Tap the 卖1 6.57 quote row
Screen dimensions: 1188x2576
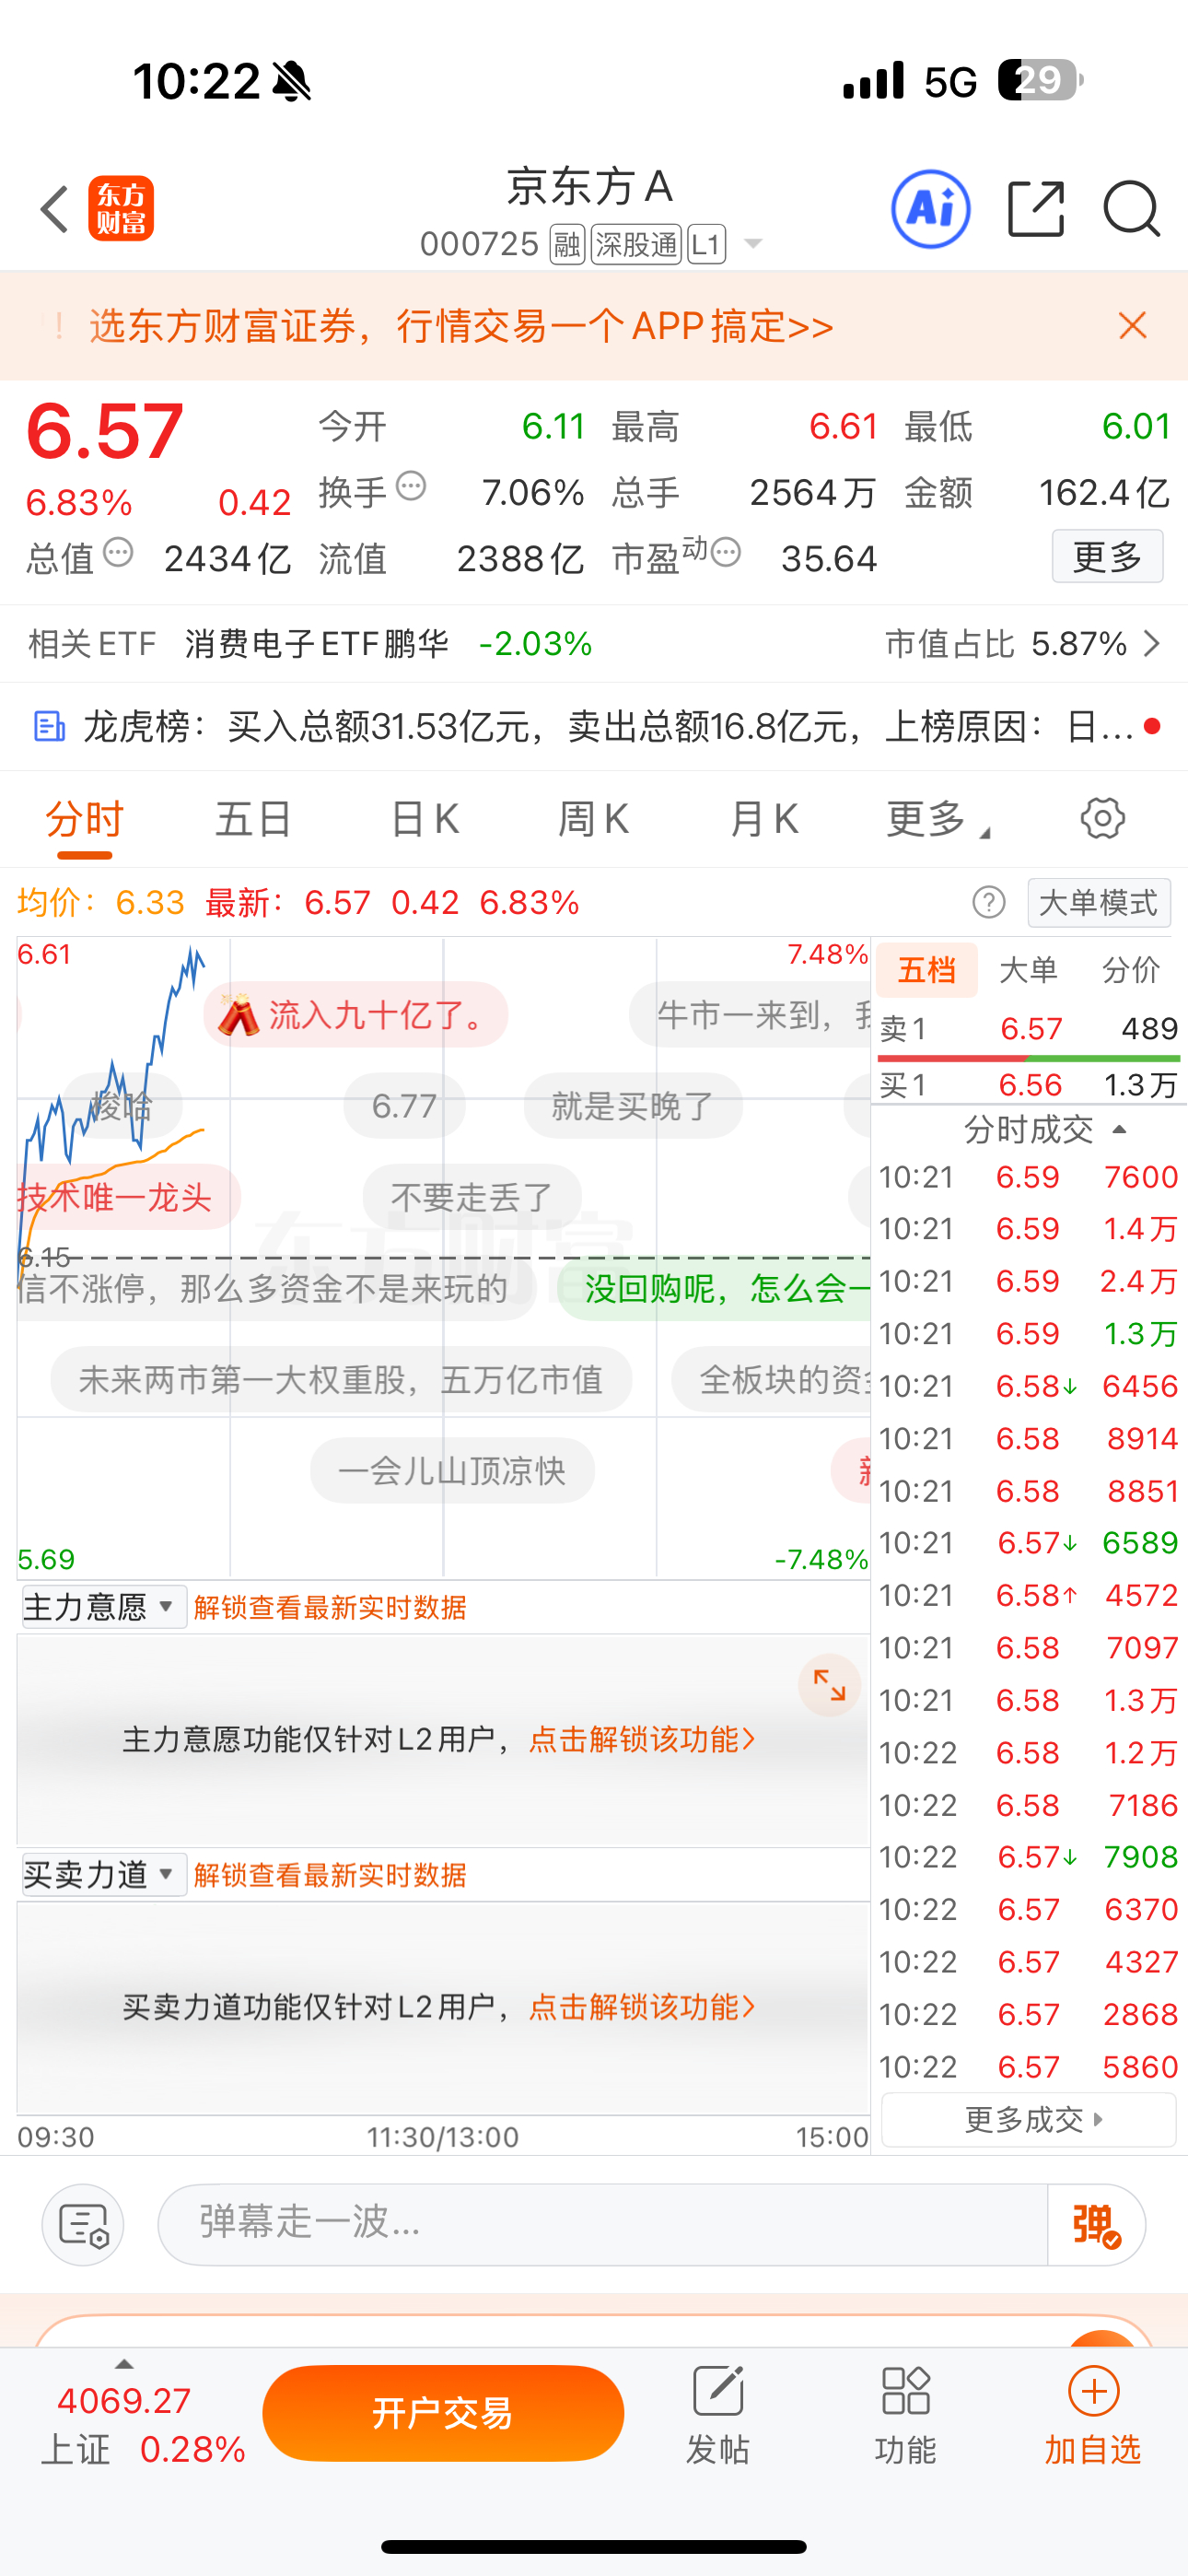[x=1028, y=1029]
